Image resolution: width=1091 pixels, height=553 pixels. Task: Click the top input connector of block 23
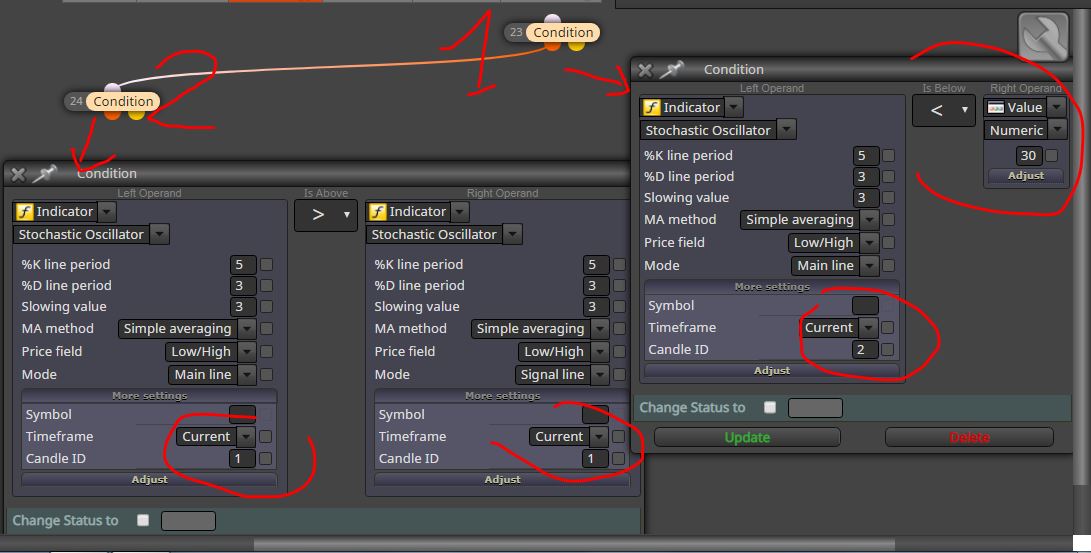552,18
